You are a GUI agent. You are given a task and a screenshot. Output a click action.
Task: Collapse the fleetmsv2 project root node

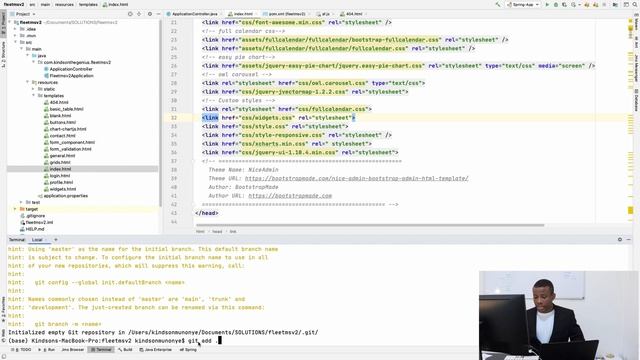10,22
